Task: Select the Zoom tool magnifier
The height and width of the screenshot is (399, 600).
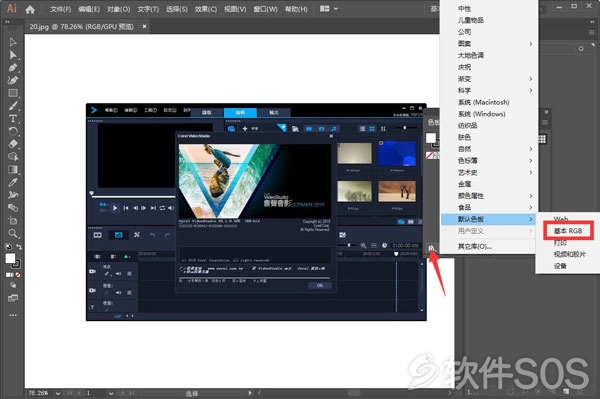Action: (x=13, y=233)
